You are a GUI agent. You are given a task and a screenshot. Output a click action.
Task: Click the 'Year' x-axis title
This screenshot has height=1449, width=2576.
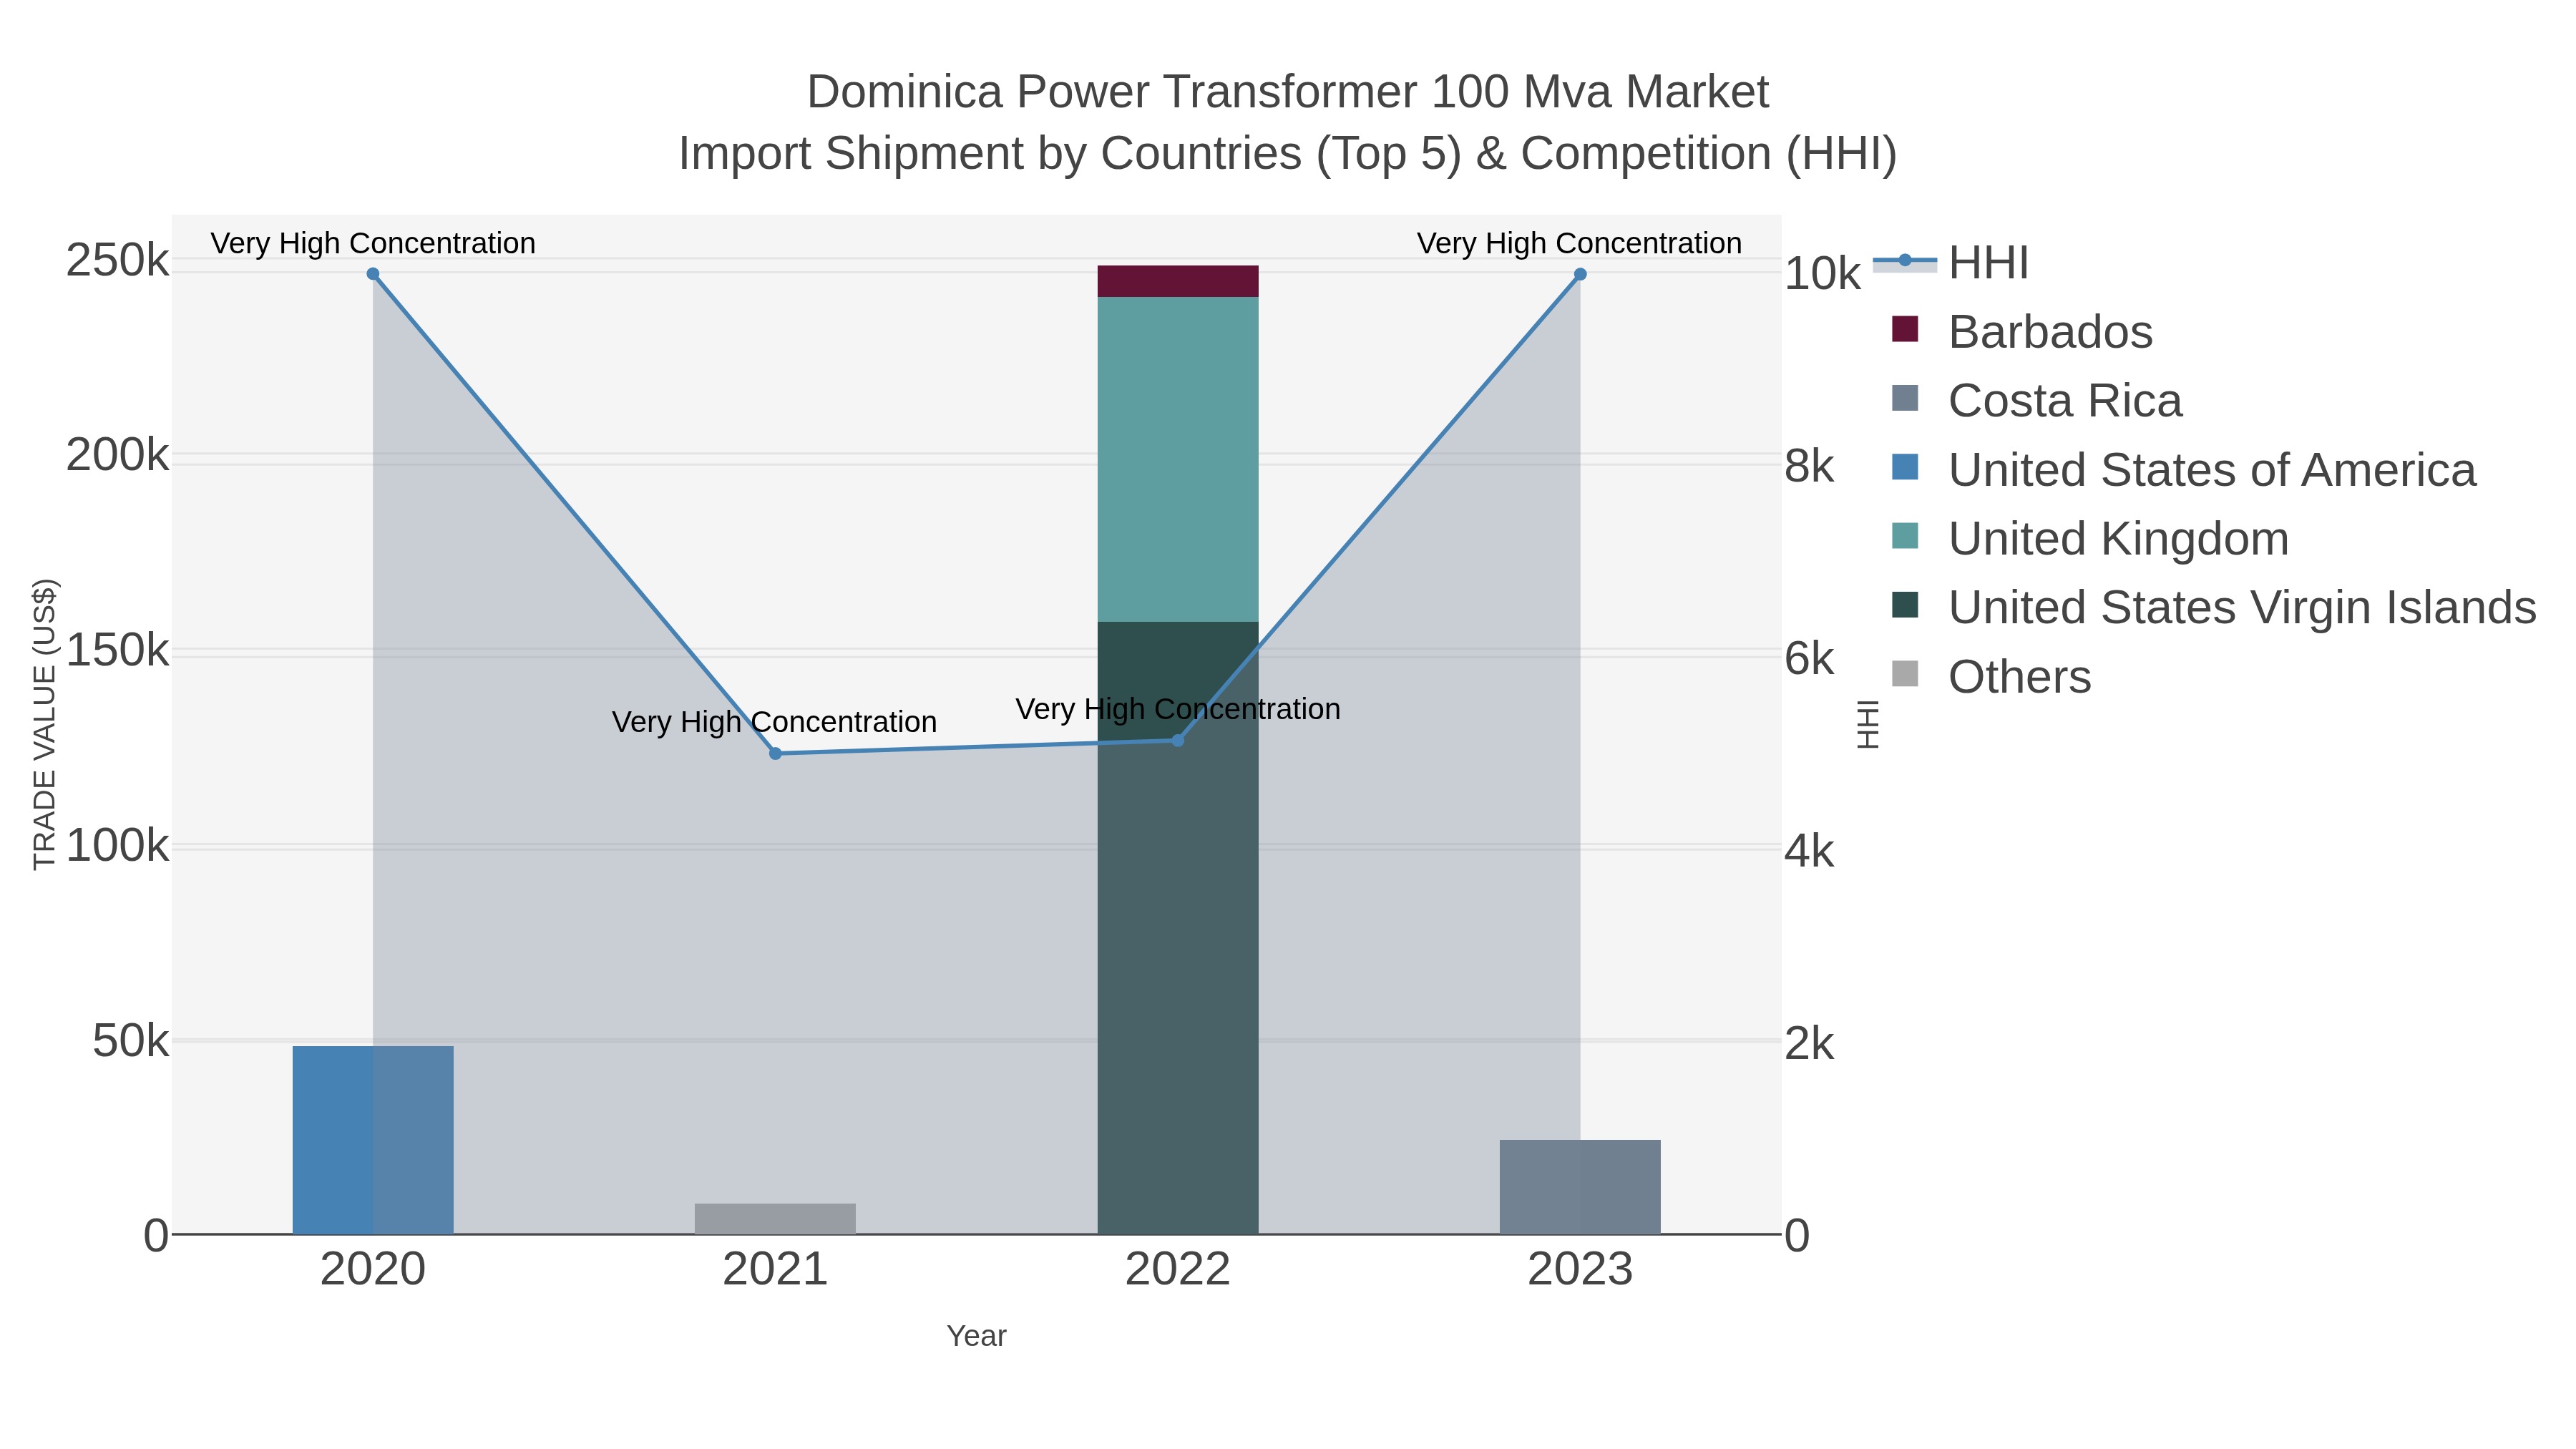976,1336
